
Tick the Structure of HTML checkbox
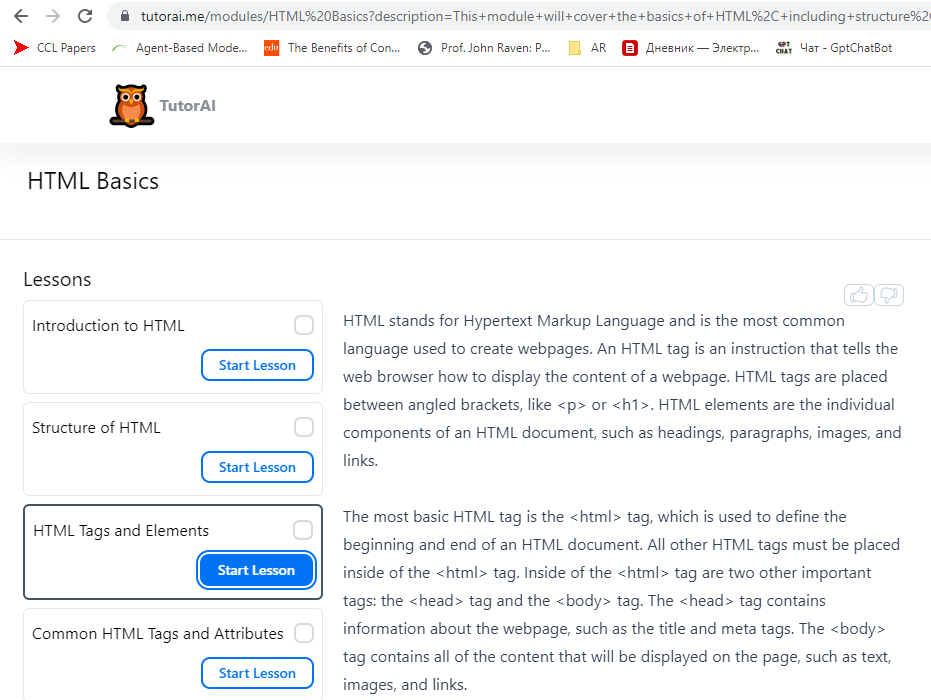click(x=304, y=427)
